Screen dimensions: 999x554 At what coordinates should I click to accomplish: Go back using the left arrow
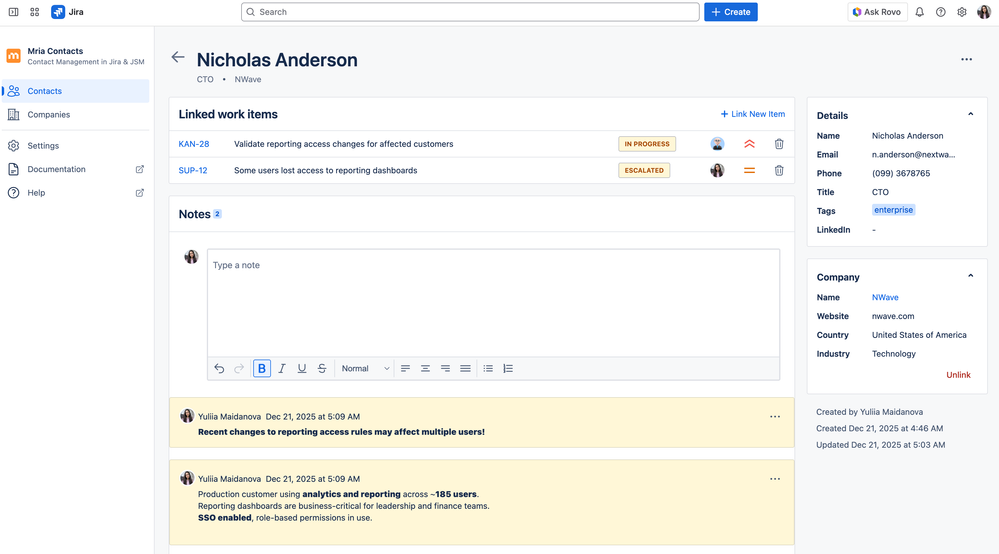tap(178, 57)
